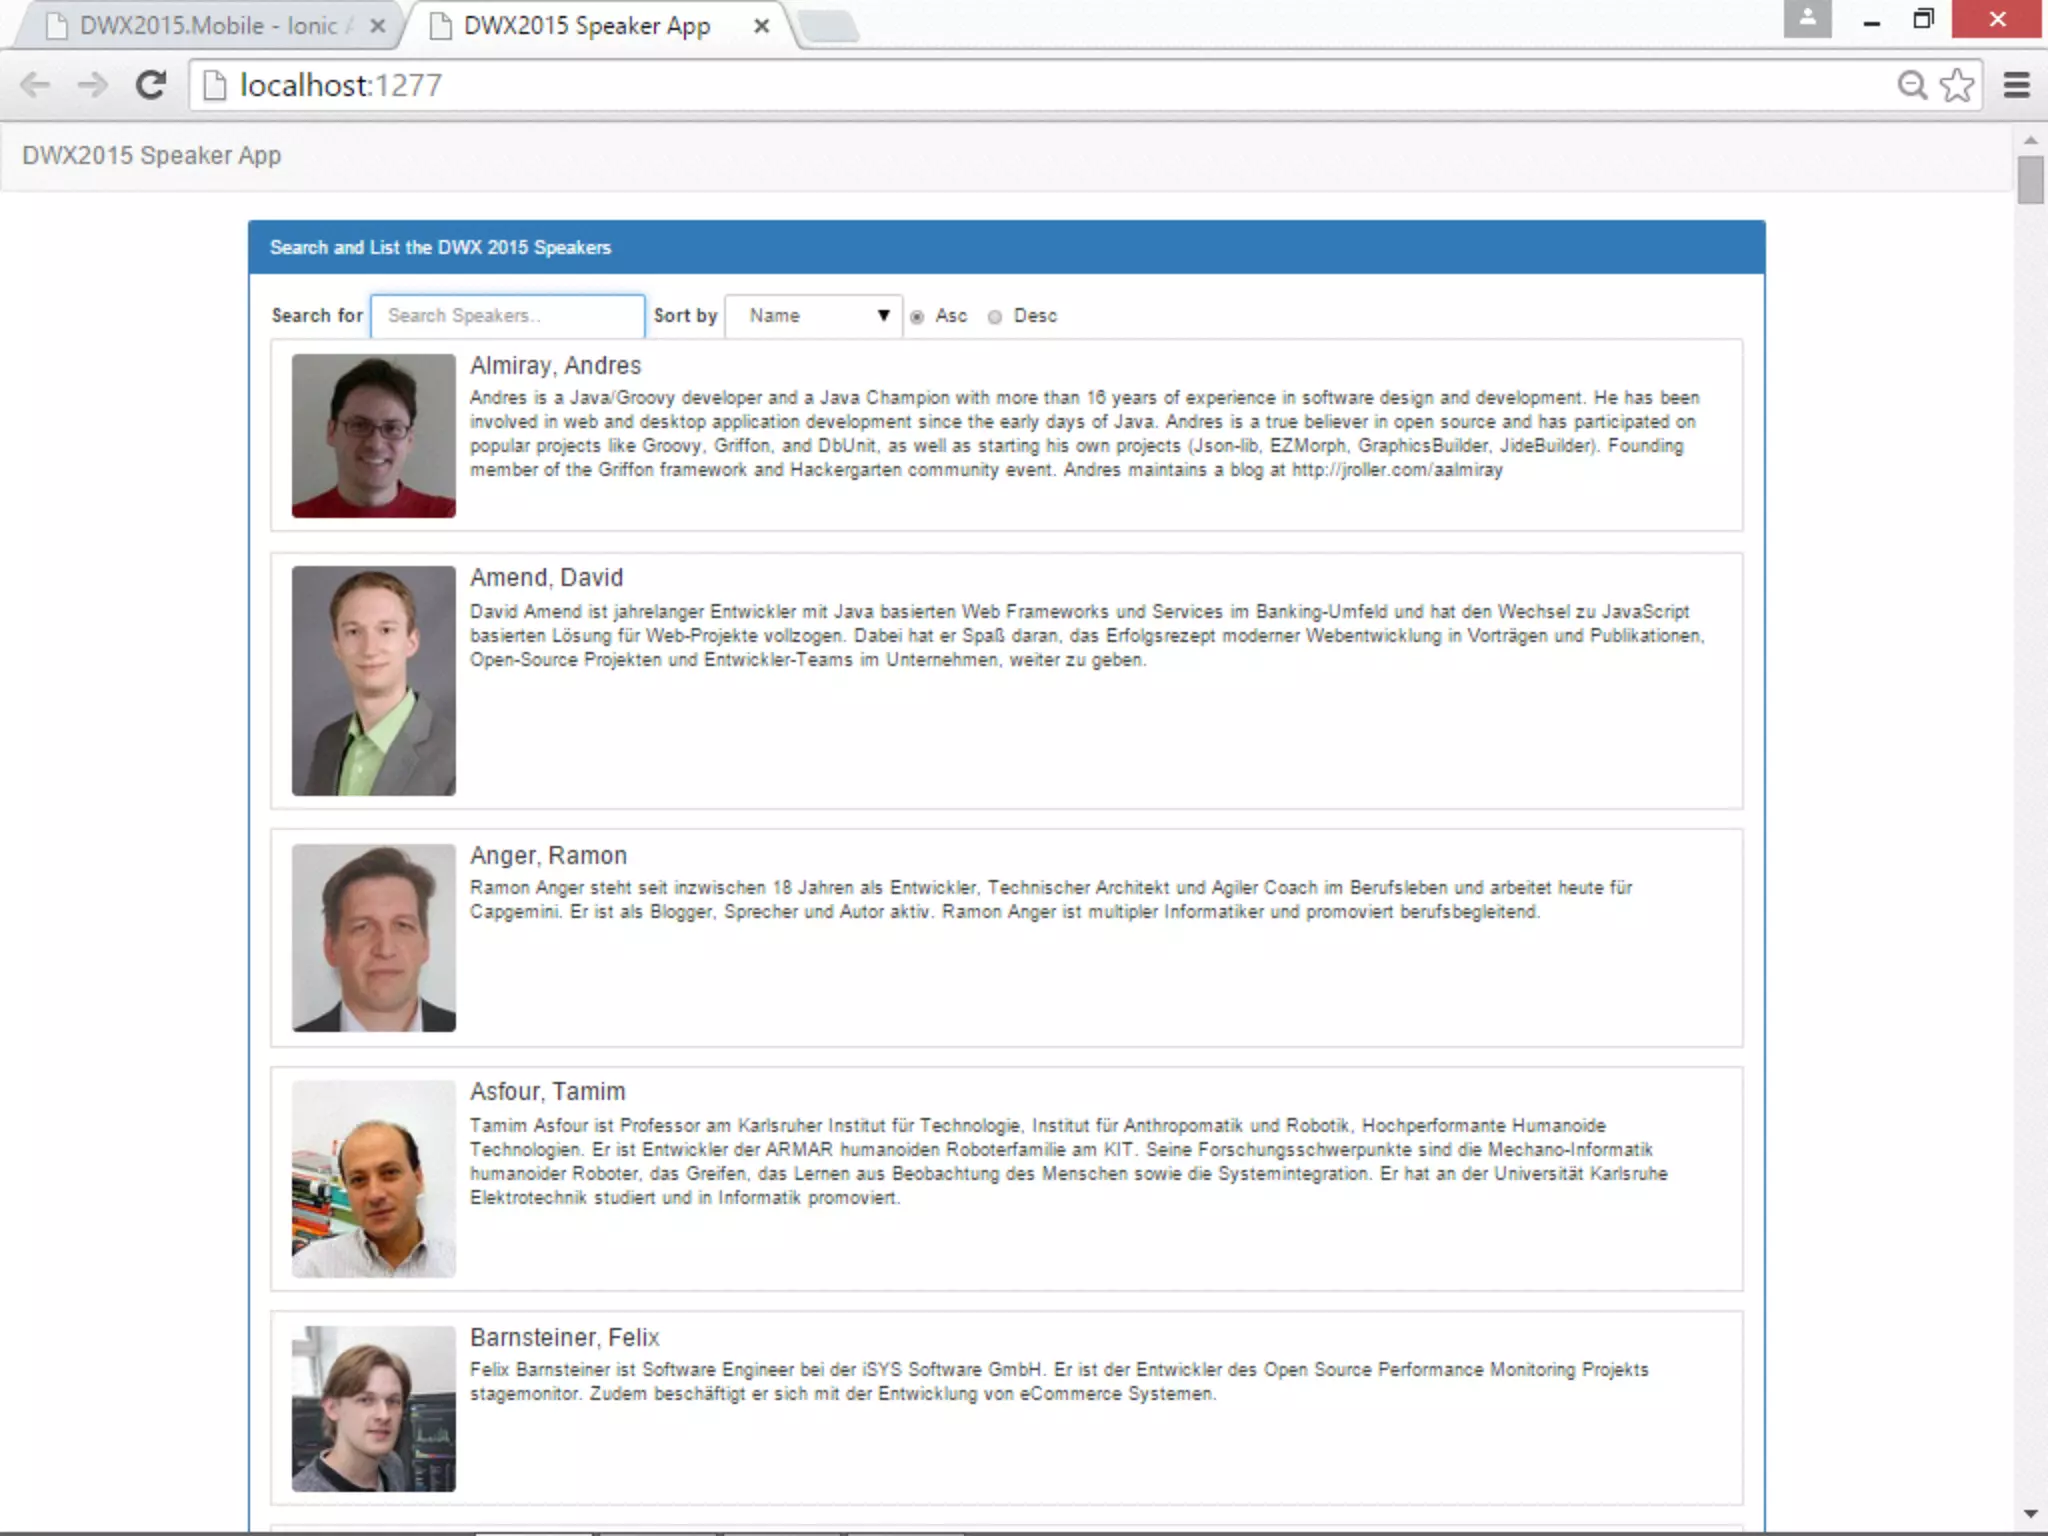The width and height of the screenshot is (2048, 1536).
Task: Click the back navigation arrow
Action: click(x=35, y=85)
